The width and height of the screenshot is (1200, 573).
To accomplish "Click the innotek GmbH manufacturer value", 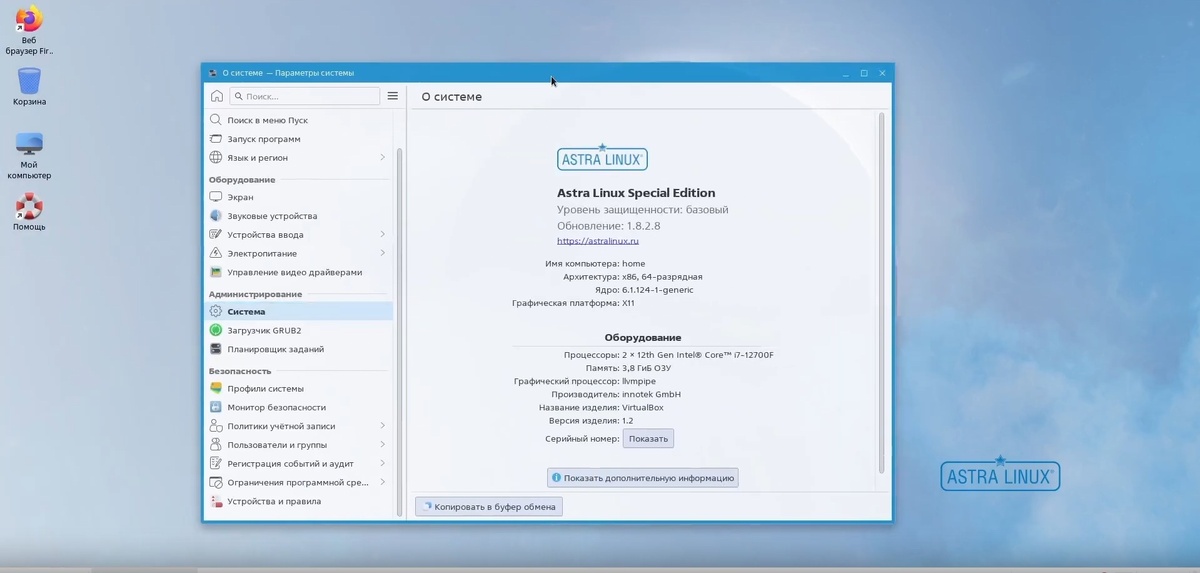I will (651, 394).
